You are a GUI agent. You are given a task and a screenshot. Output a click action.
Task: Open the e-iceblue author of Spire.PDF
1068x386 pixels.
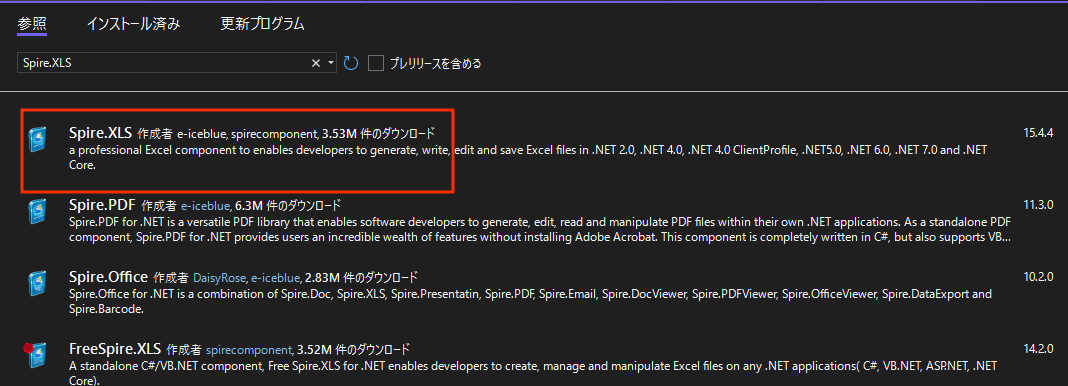coord(206,205)
